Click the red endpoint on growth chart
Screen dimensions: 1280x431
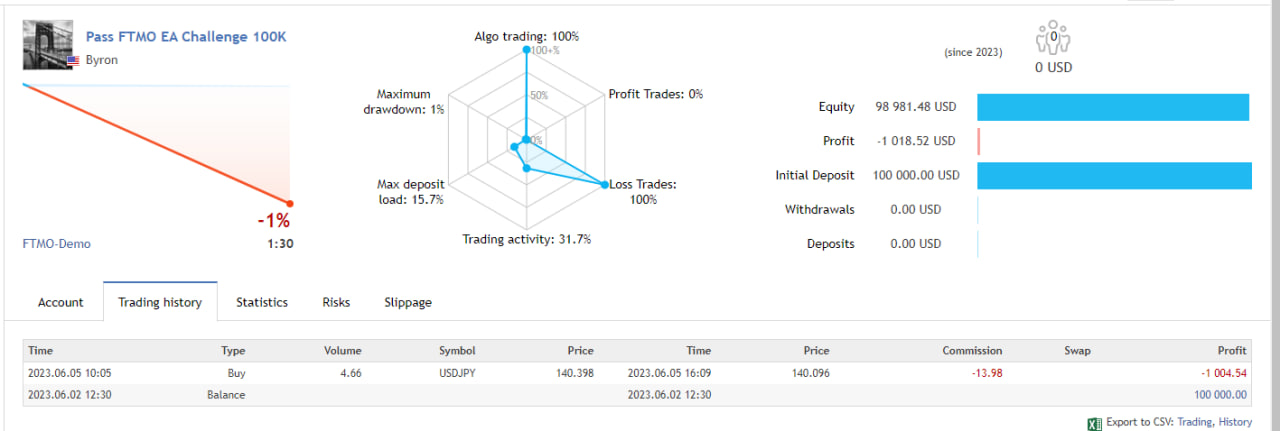tap(290, 203)
